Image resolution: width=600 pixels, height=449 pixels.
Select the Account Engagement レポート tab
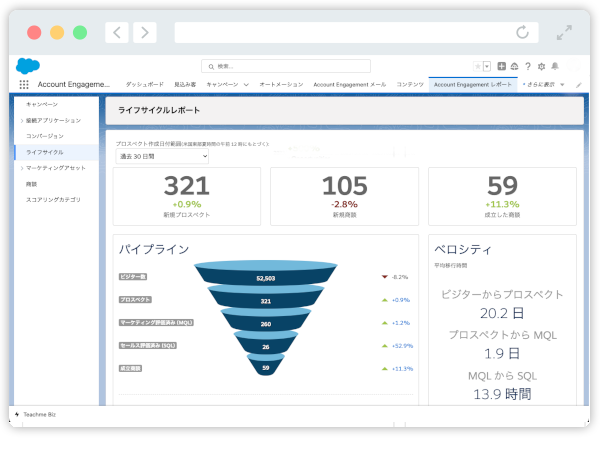[473, 85]
